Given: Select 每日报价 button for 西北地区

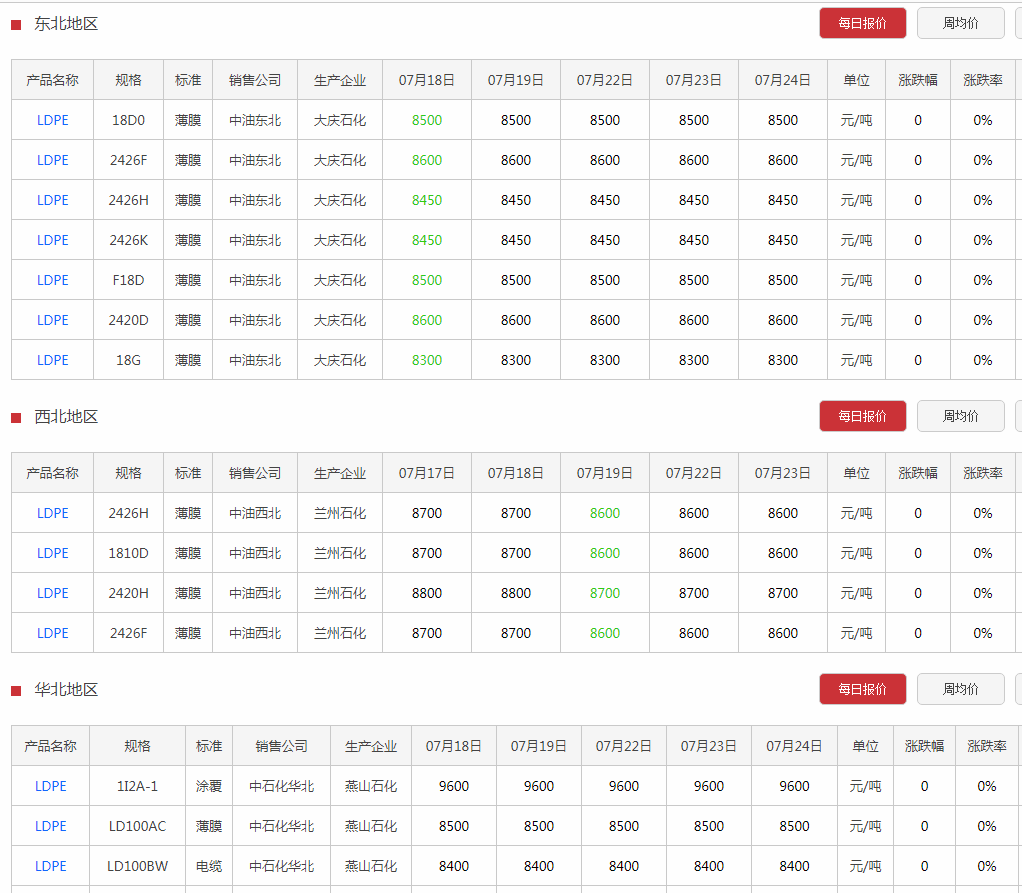Looking at the screenshot, I should pos(862,417).
